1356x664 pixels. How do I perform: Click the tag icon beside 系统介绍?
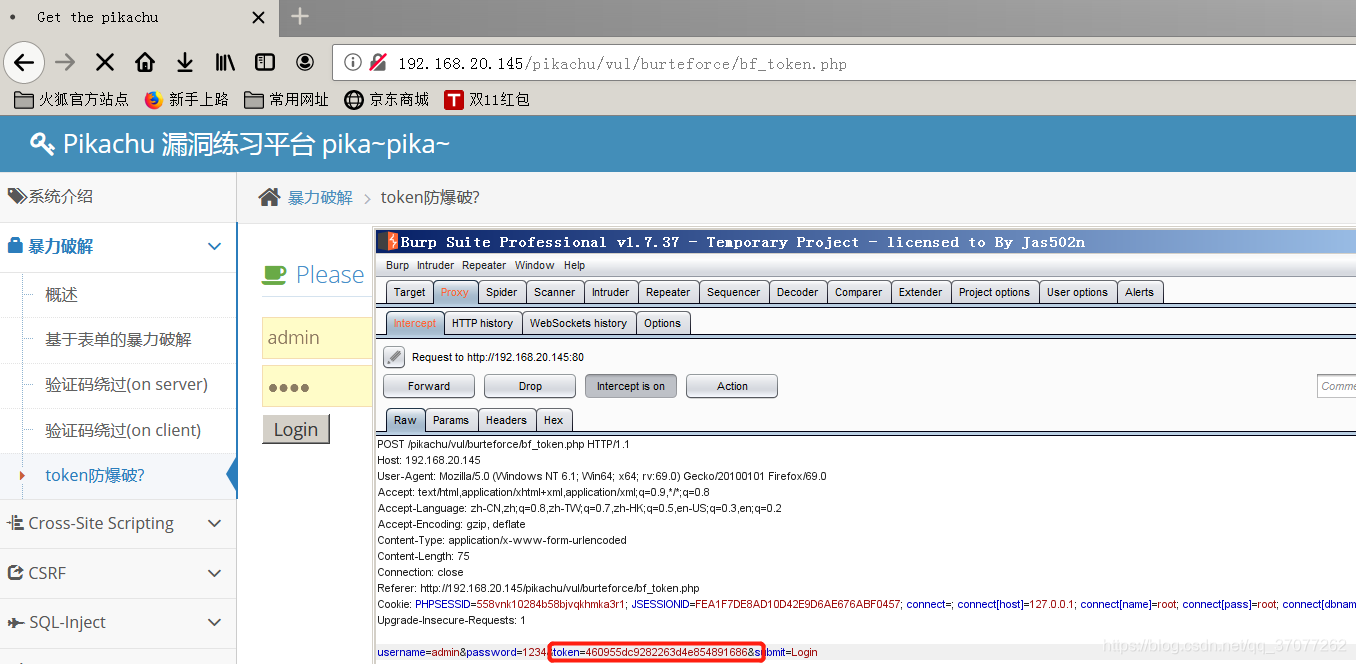(x=17, y=196)
